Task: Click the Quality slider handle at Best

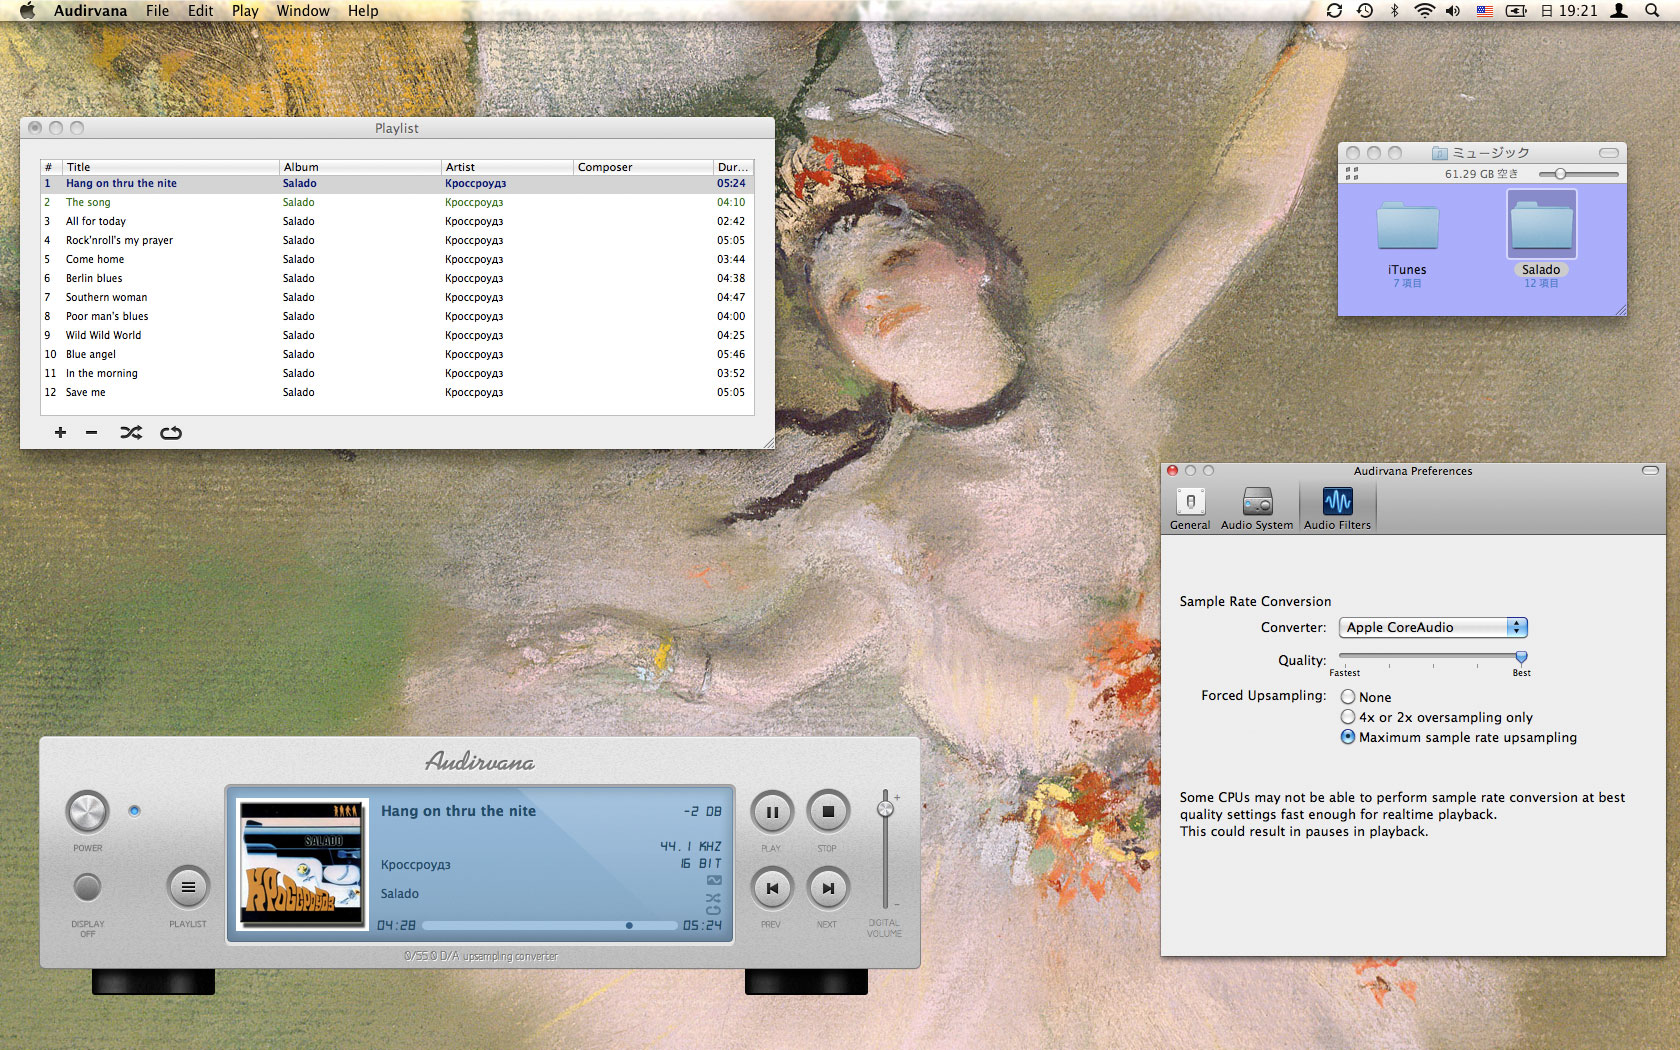Action: pos(1521,657)
